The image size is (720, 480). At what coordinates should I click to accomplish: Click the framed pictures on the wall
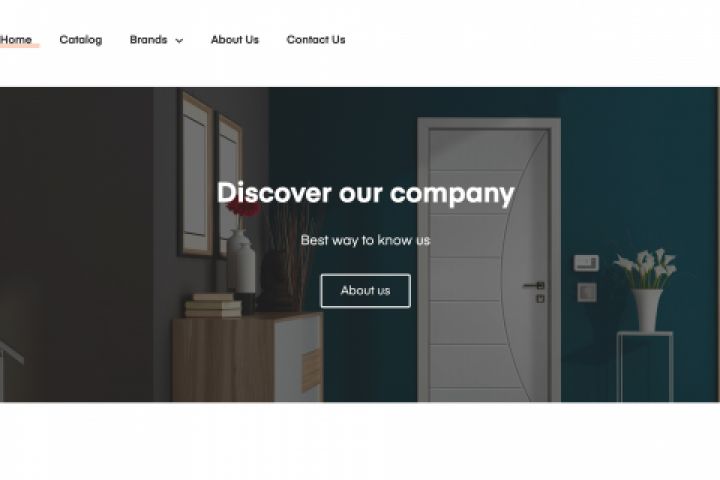coord(210,175)
